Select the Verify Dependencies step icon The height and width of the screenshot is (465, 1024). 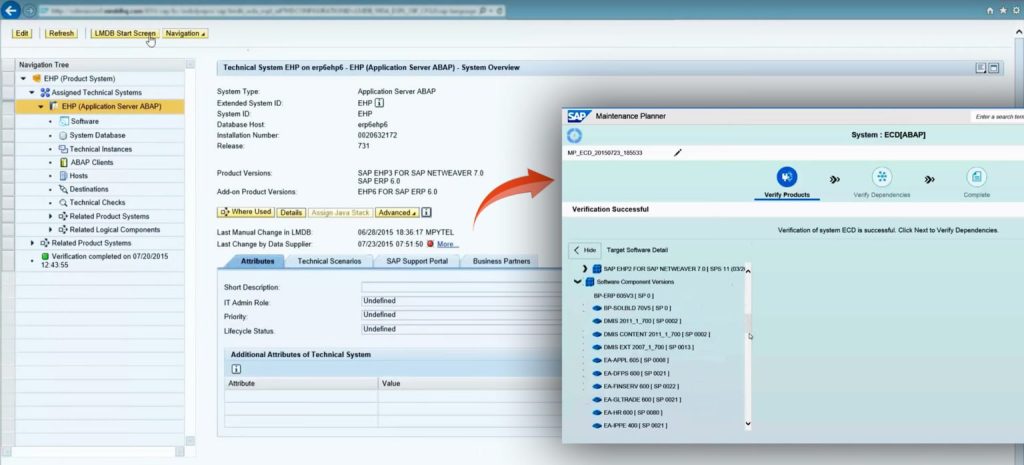pyautogui.click(x=882, y=176)
